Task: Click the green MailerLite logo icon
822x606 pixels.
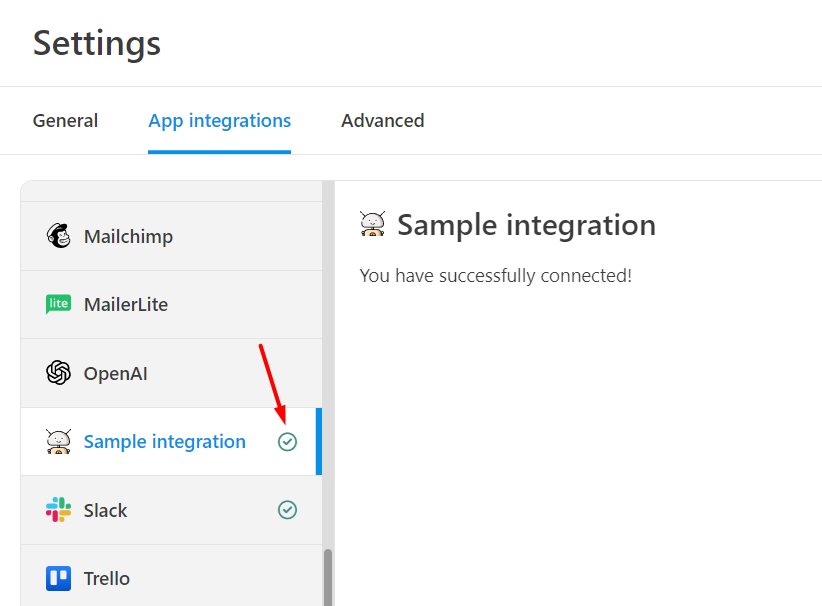Action: 59,304
